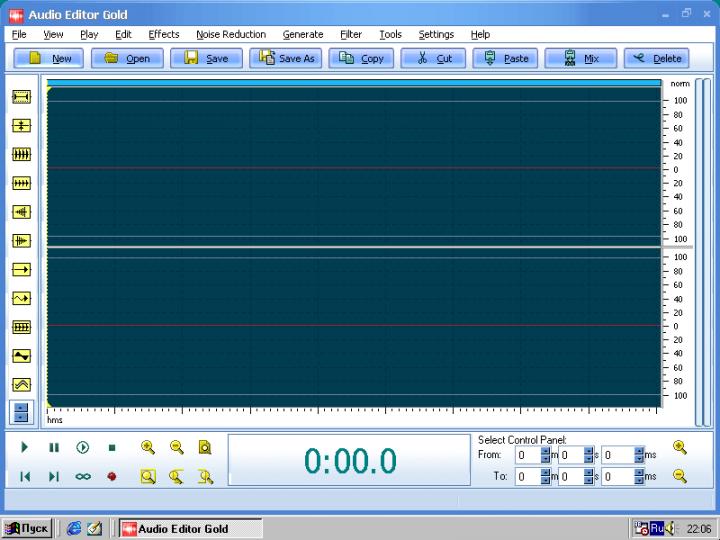Click the Paste toolbar button
Screen dimensions: 720x540
coord(506,58)
